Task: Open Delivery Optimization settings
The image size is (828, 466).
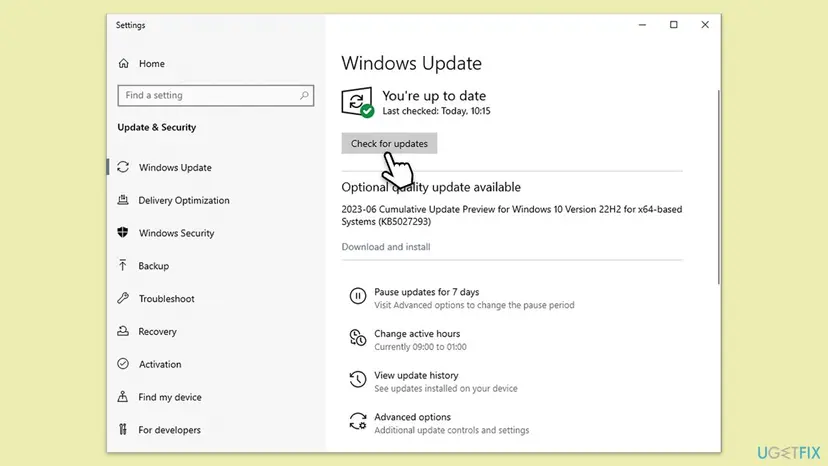Action: 184,200
